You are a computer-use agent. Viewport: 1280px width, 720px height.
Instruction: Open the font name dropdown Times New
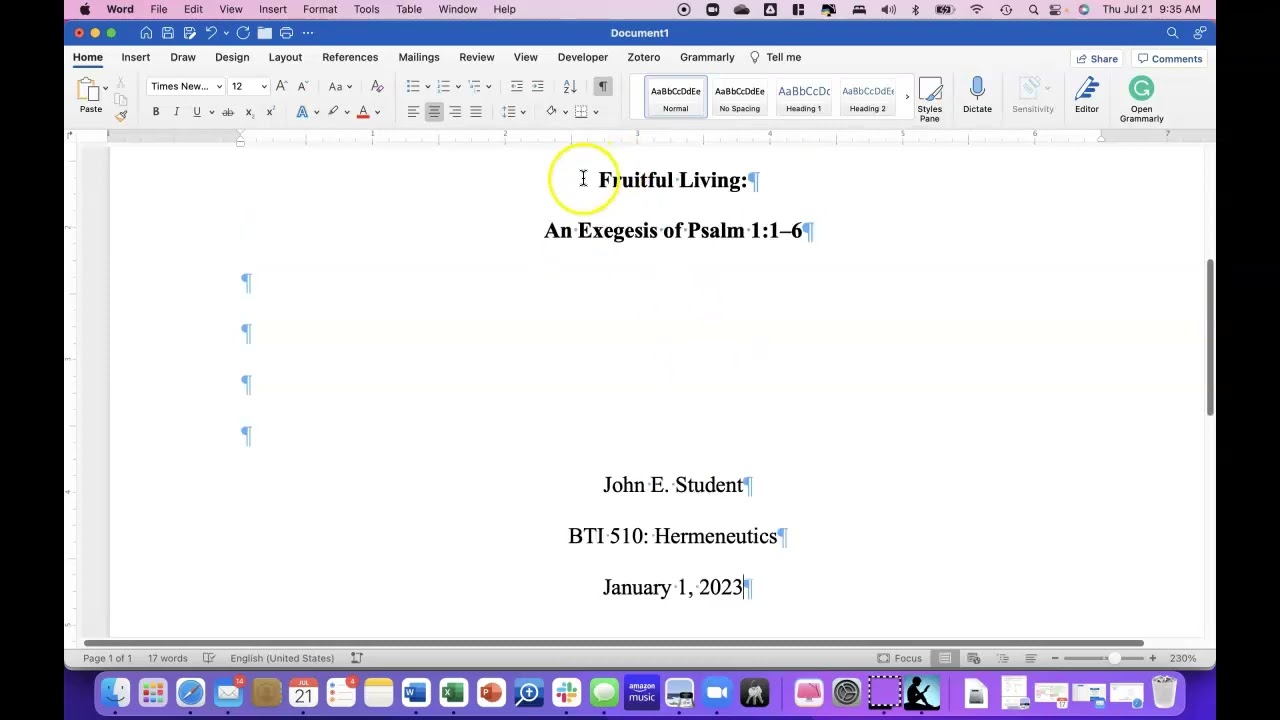(x=219, y=87)
